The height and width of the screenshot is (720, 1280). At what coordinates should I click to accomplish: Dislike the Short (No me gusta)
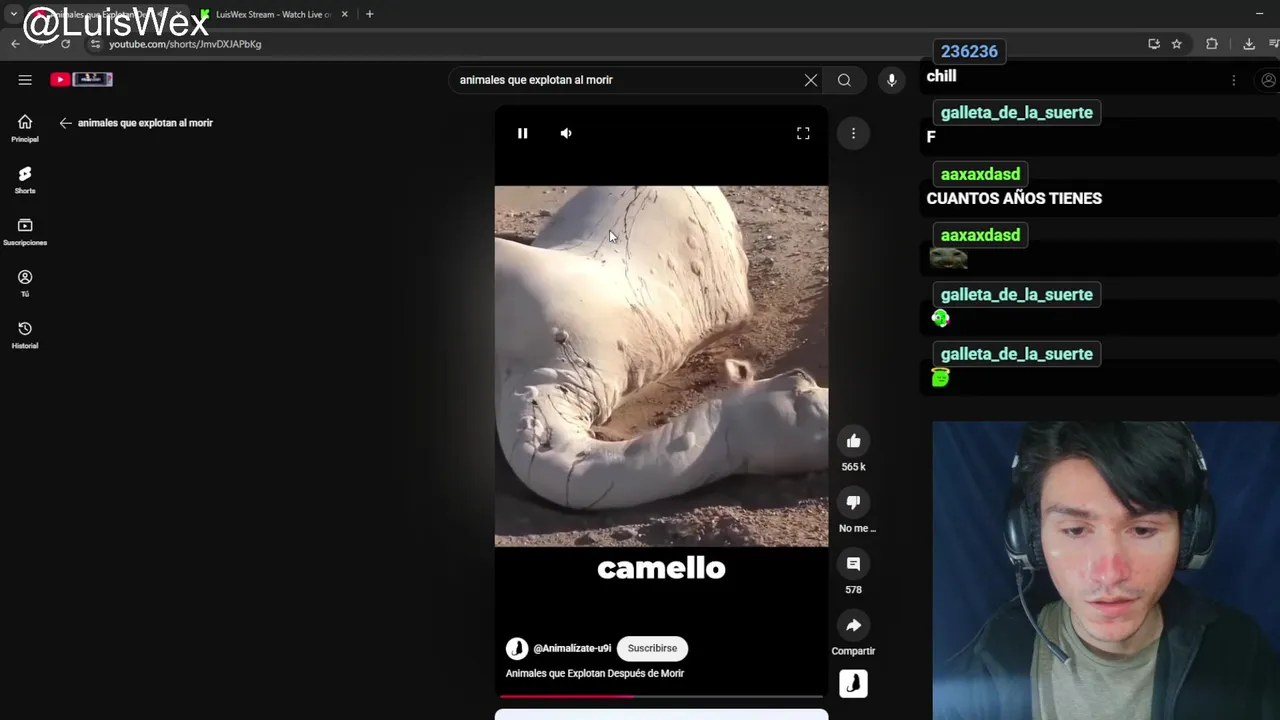[x=853, y=502]
